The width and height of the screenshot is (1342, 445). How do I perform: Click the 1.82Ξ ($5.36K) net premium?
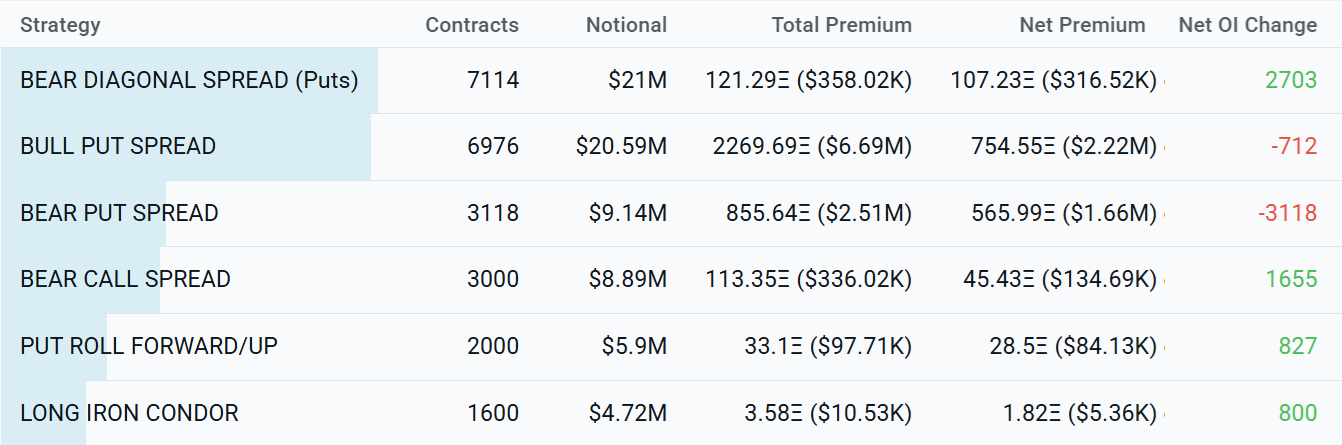coord(1080,412)
